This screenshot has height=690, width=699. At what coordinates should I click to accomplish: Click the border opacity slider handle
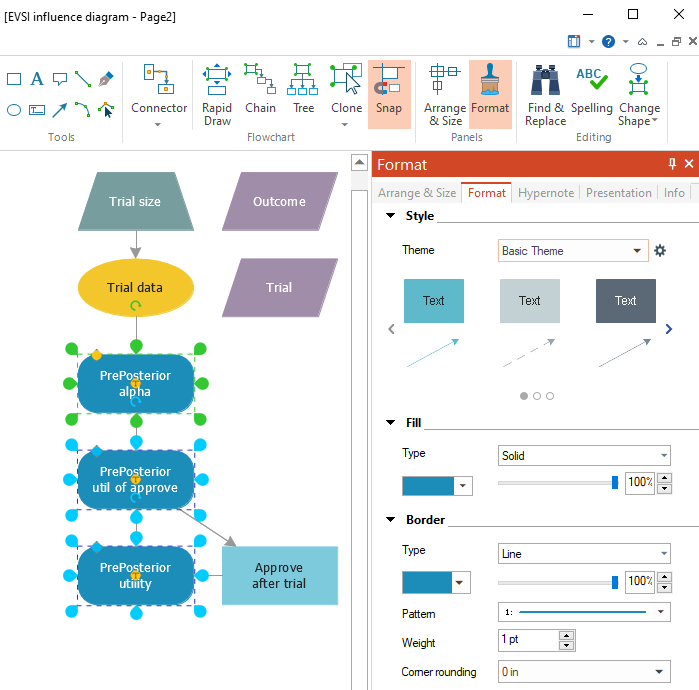[615, 582]
